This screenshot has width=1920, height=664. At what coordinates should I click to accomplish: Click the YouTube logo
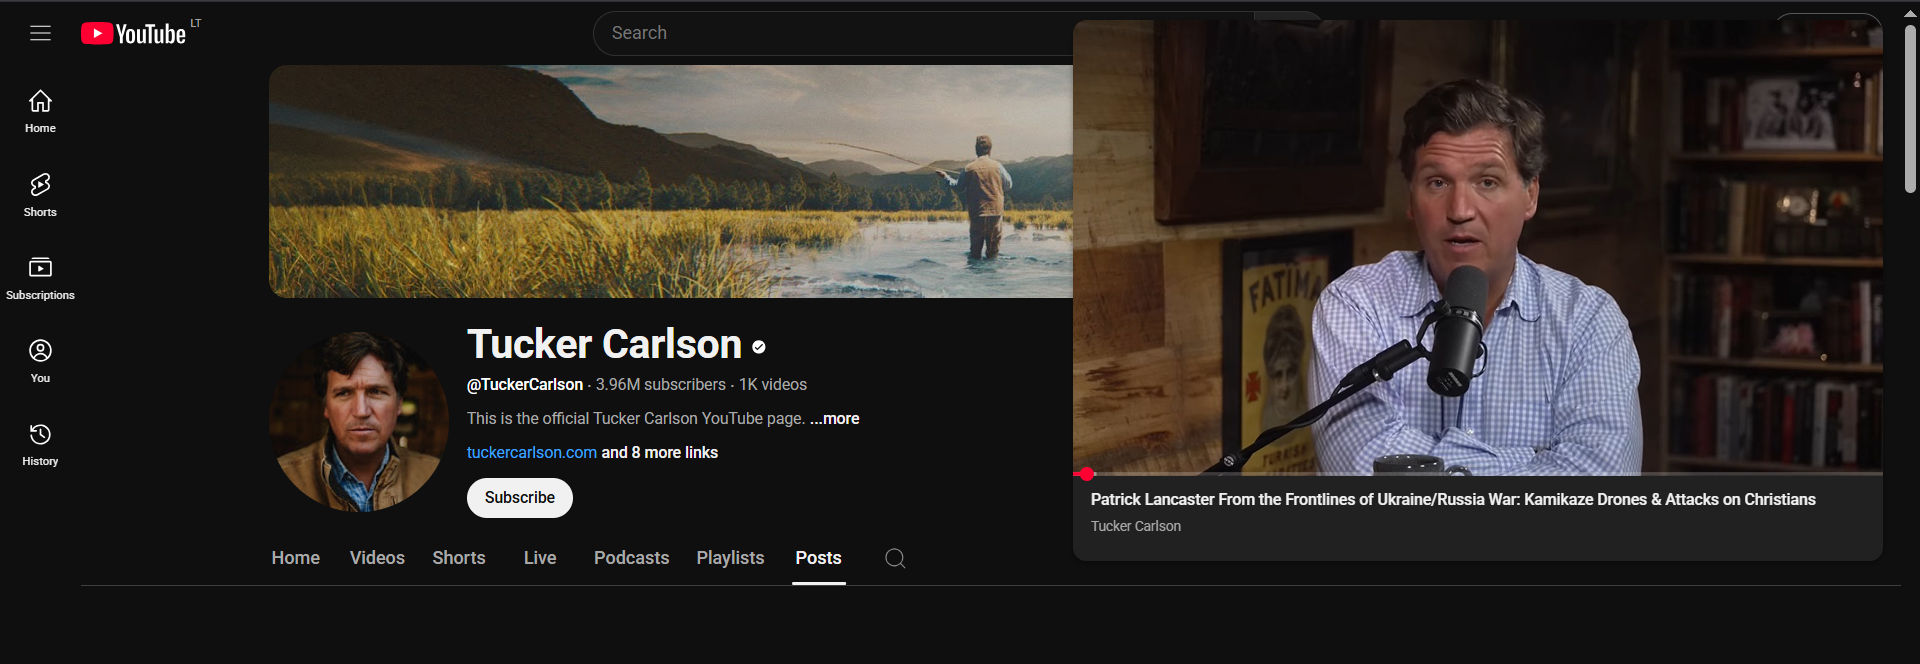coord(134,34)
